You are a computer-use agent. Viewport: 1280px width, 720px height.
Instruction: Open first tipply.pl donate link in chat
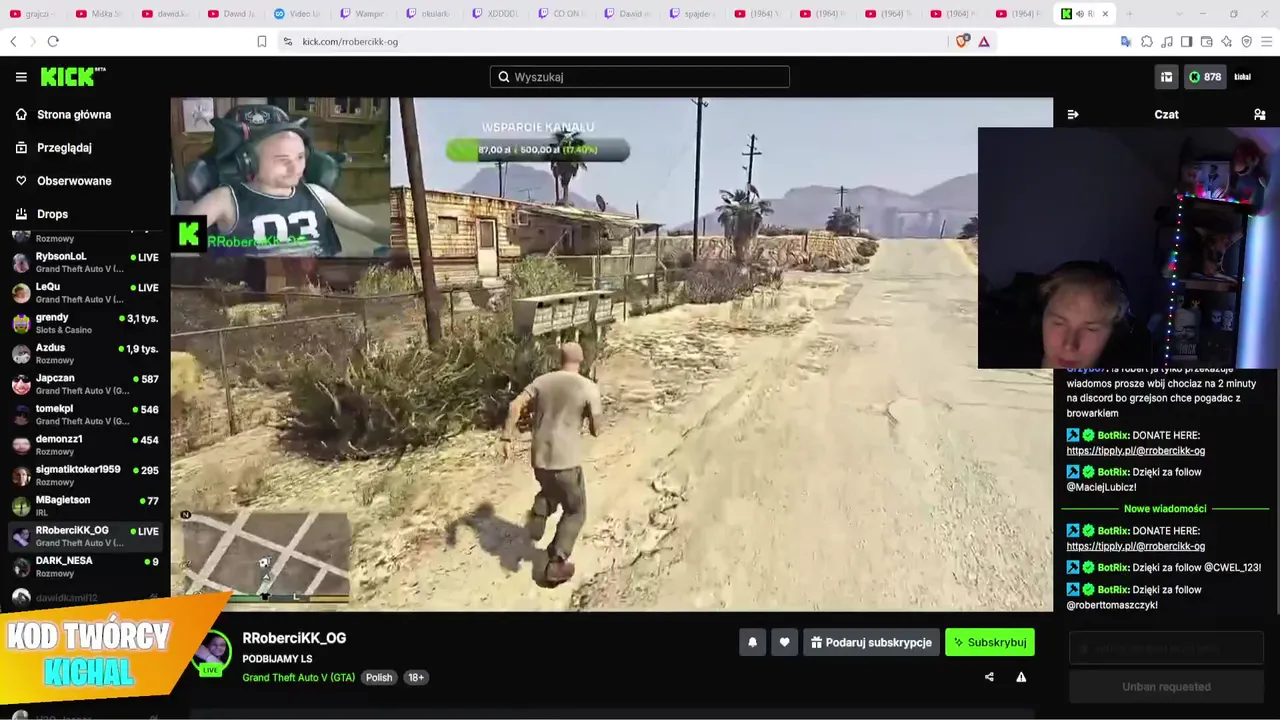pos(1136,451)
